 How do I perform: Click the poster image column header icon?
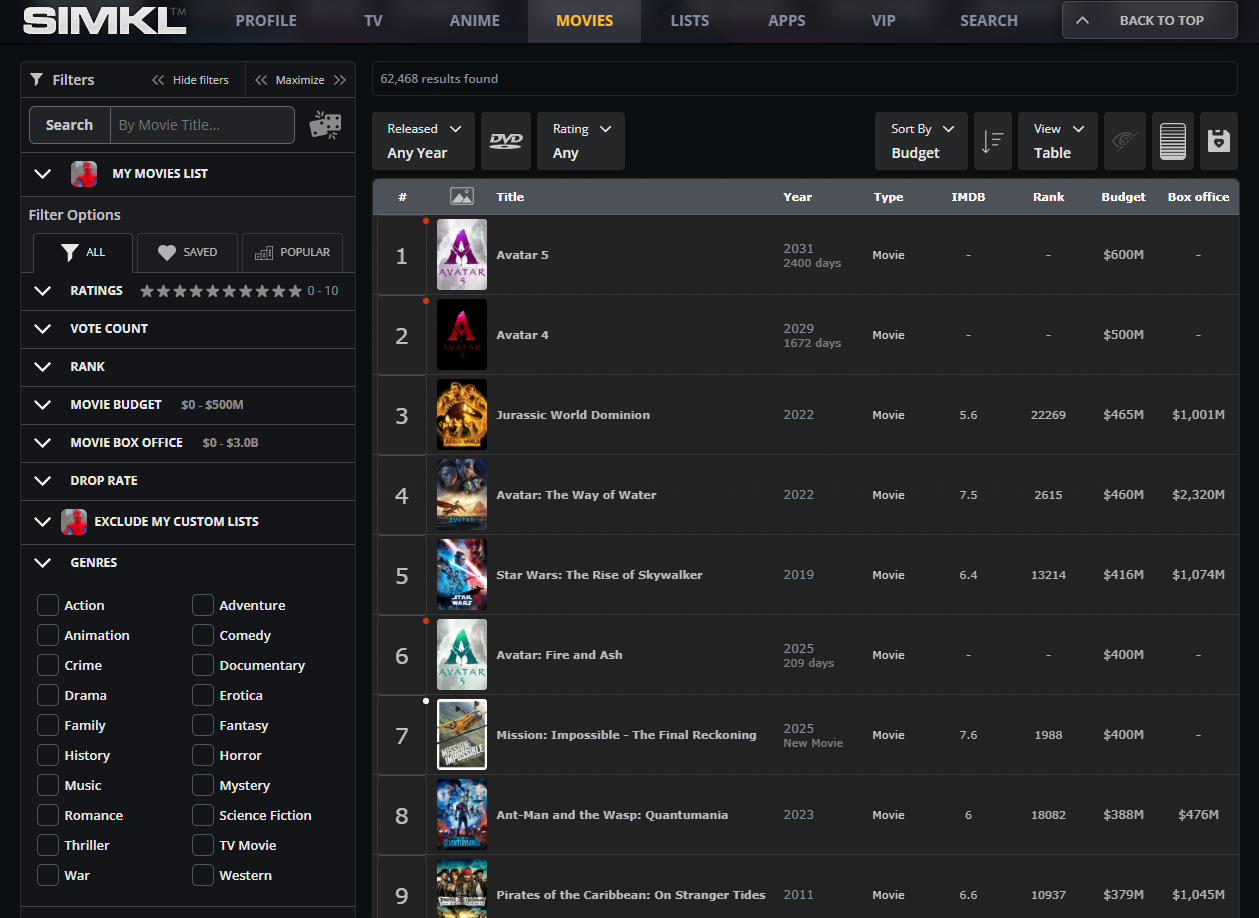(461, 197)
